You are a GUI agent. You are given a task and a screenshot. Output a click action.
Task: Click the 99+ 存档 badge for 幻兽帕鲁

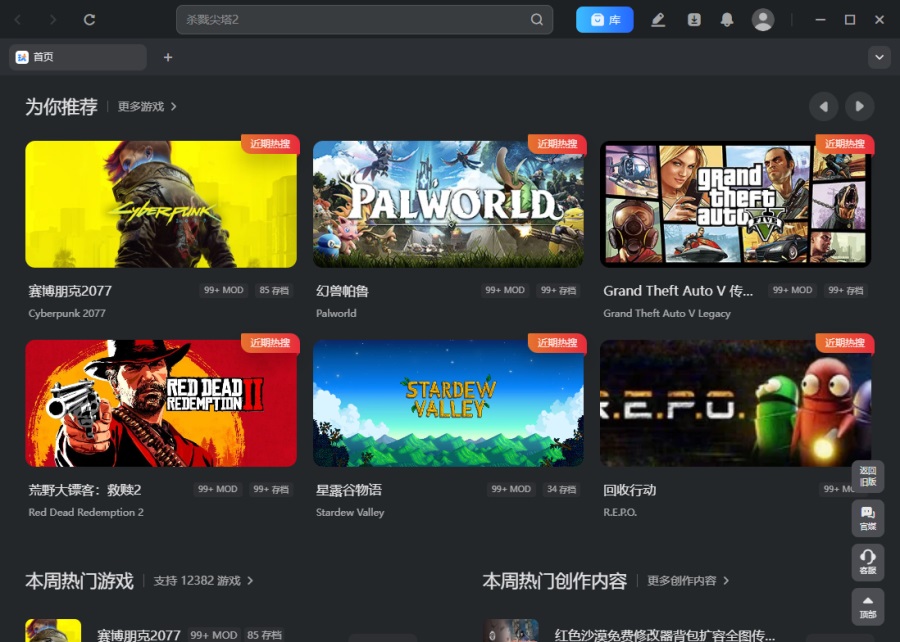point(558,290)
